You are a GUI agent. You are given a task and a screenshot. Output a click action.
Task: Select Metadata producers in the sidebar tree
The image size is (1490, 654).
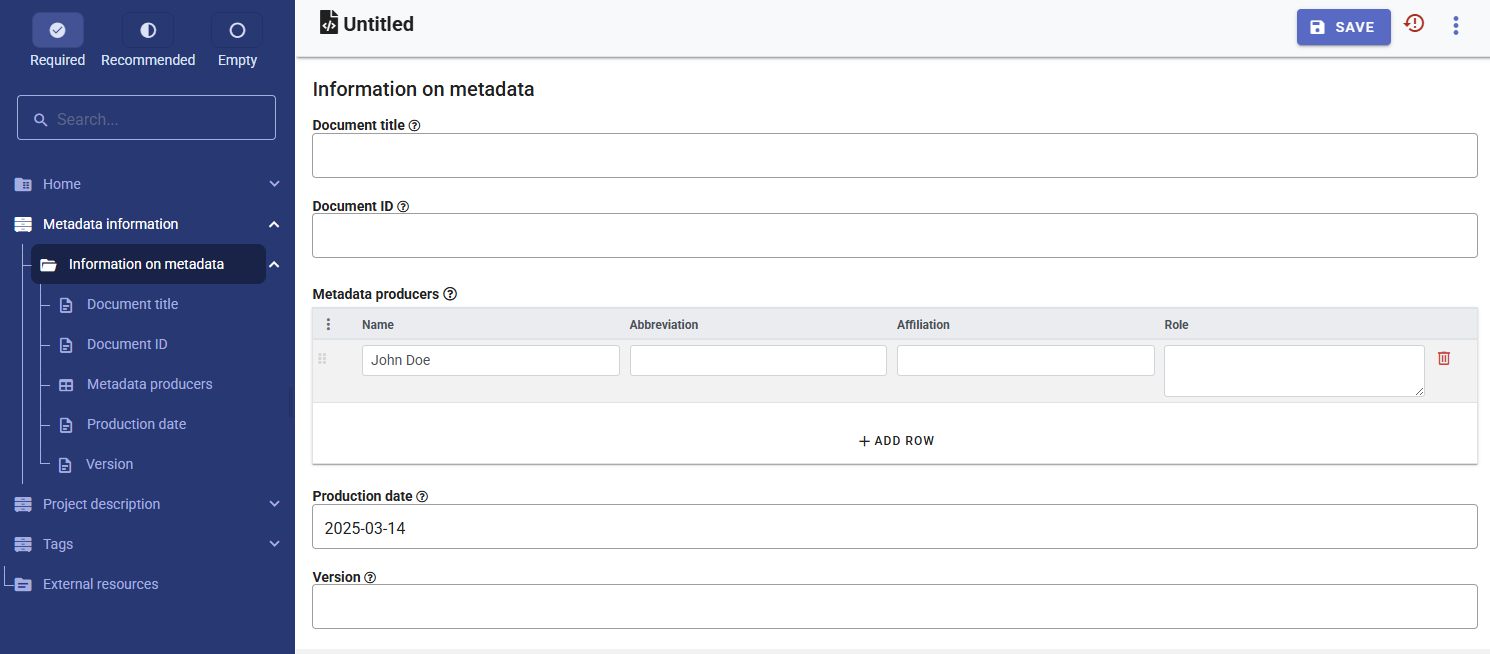pos(149,384)
